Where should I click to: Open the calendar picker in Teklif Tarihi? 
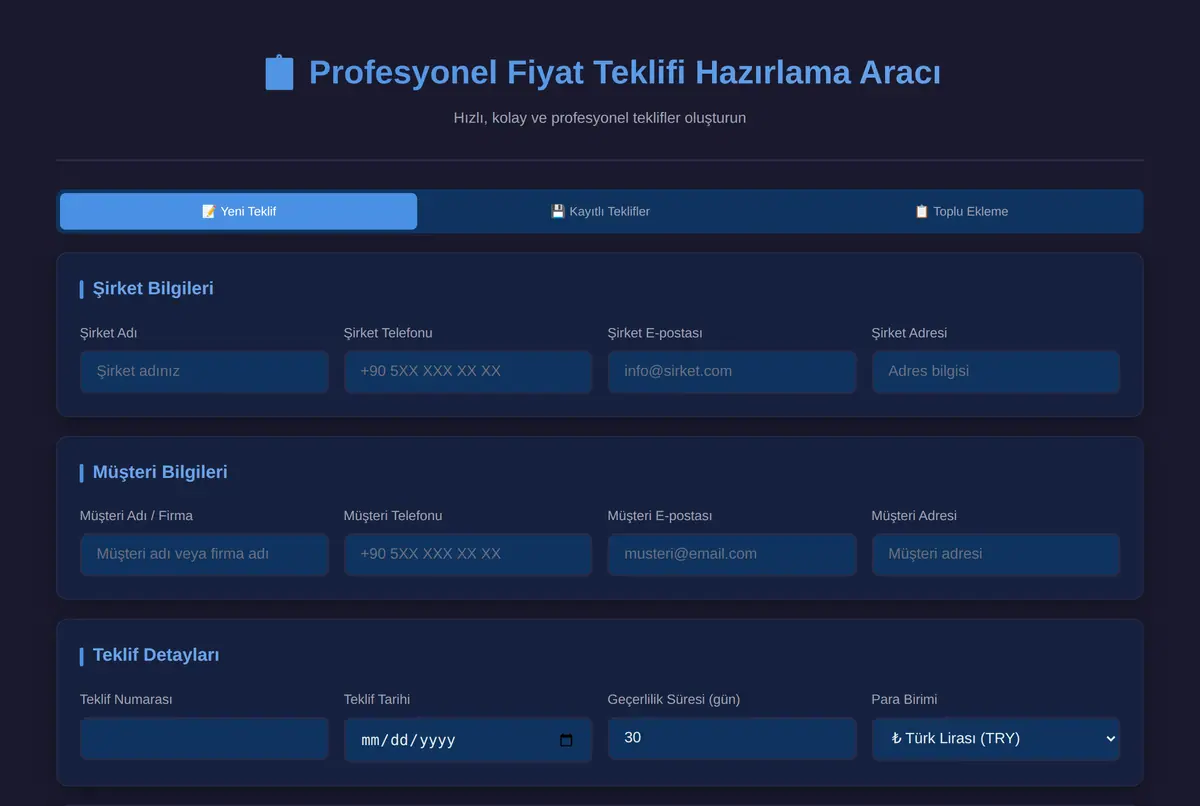coord(566,741)
